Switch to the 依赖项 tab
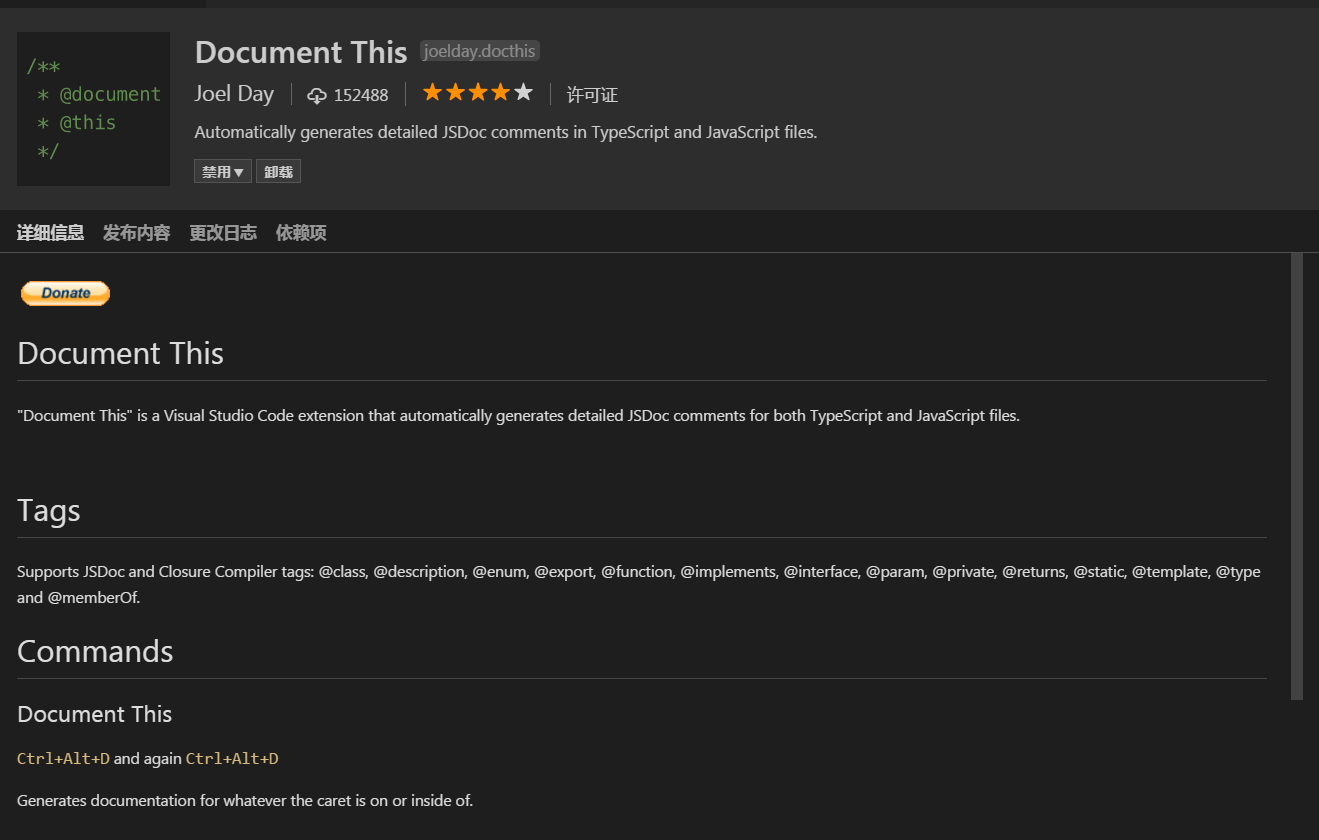The image size is (1319, 840). click(x=301, y=233)
